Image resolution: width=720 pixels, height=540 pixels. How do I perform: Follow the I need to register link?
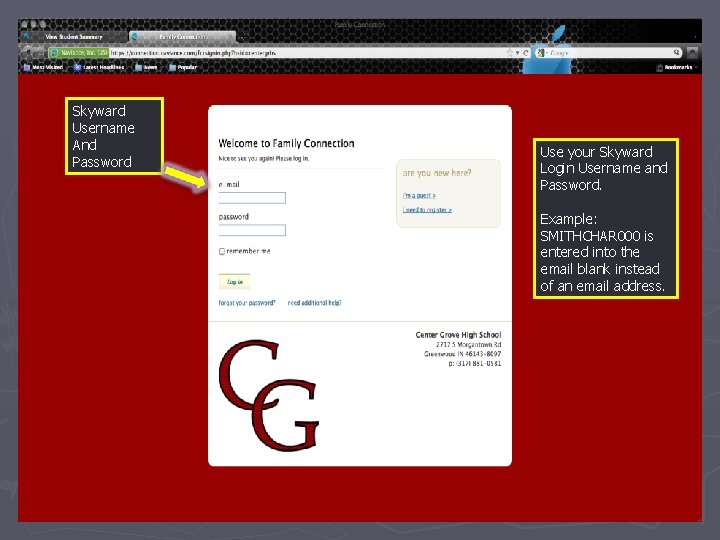pyautogui.click(x=427, y=210)
